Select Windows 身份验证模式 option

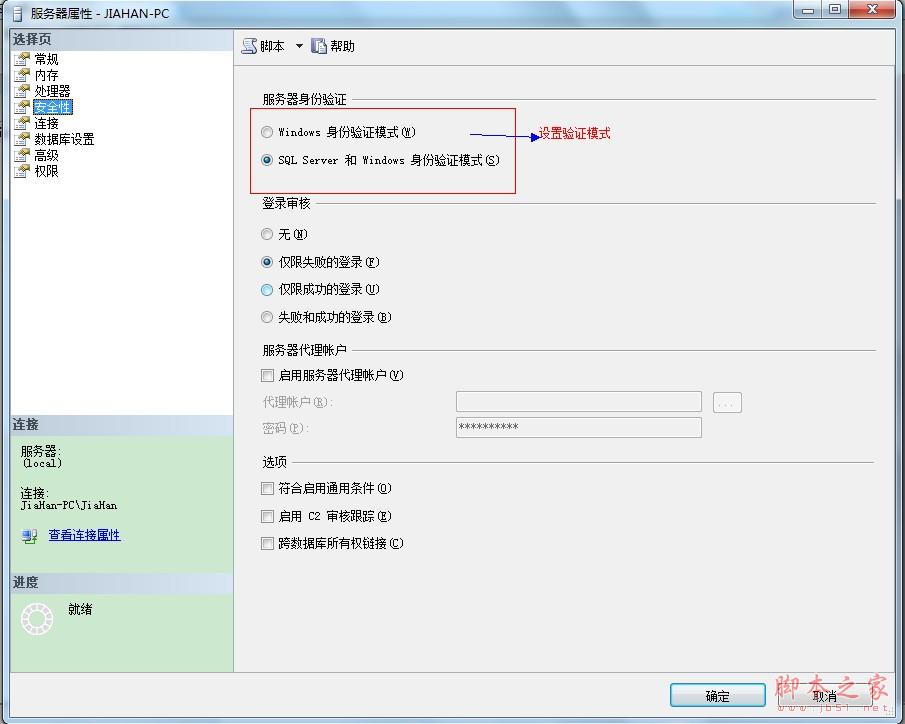click(x=267, y=131)
